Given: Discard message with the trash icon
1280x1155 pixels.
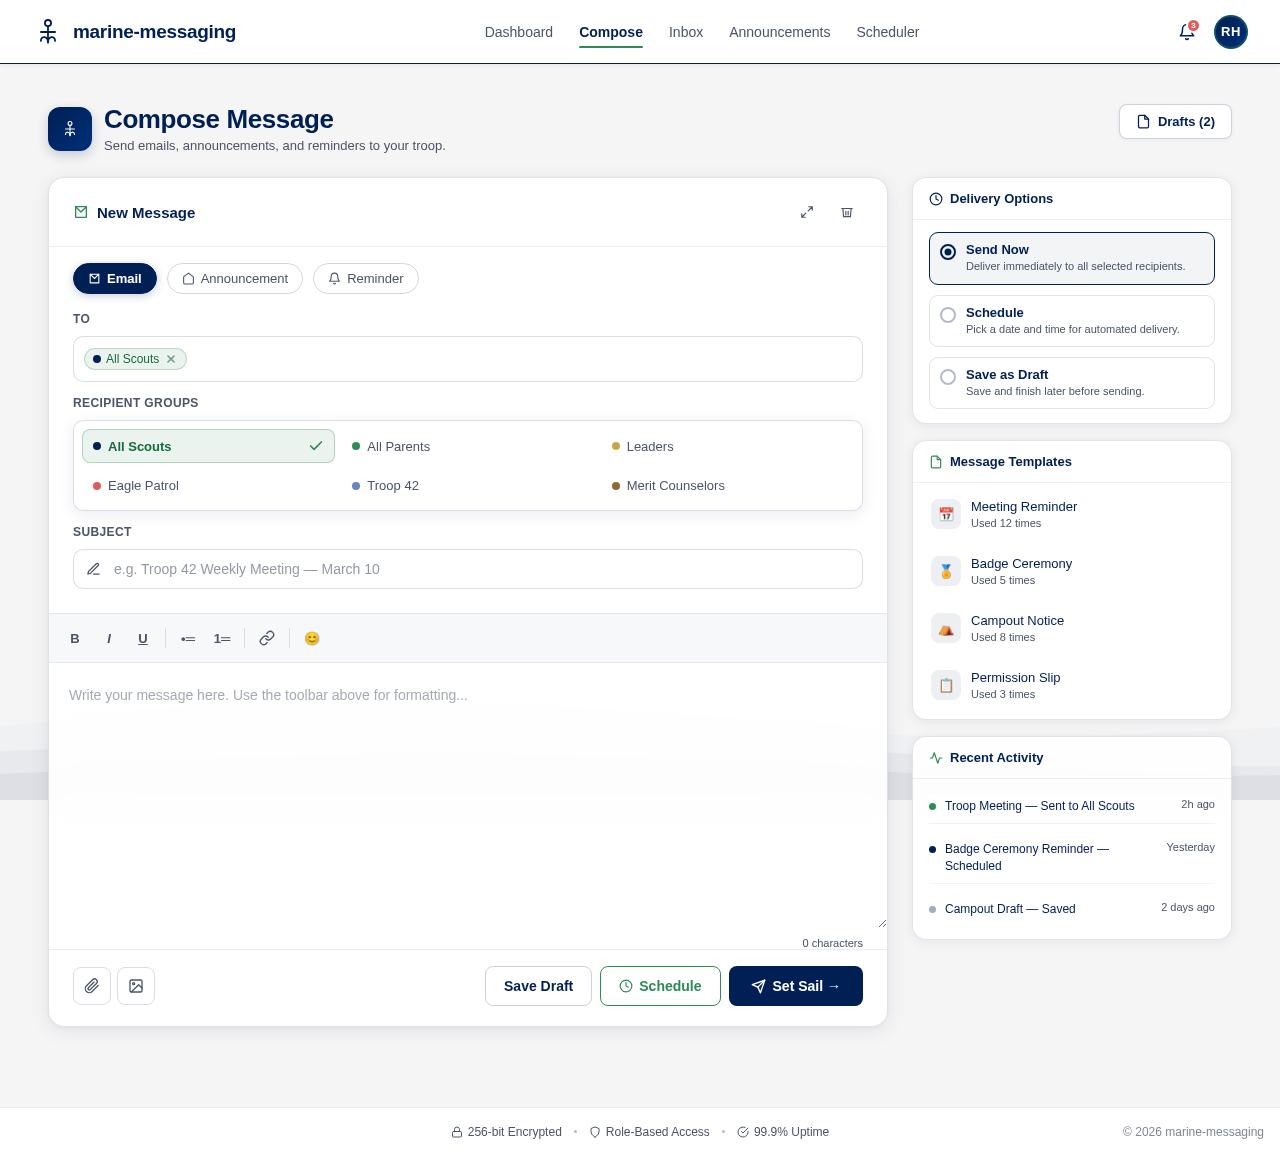Looking at the screenshot, I should click(x=846, y=212).
